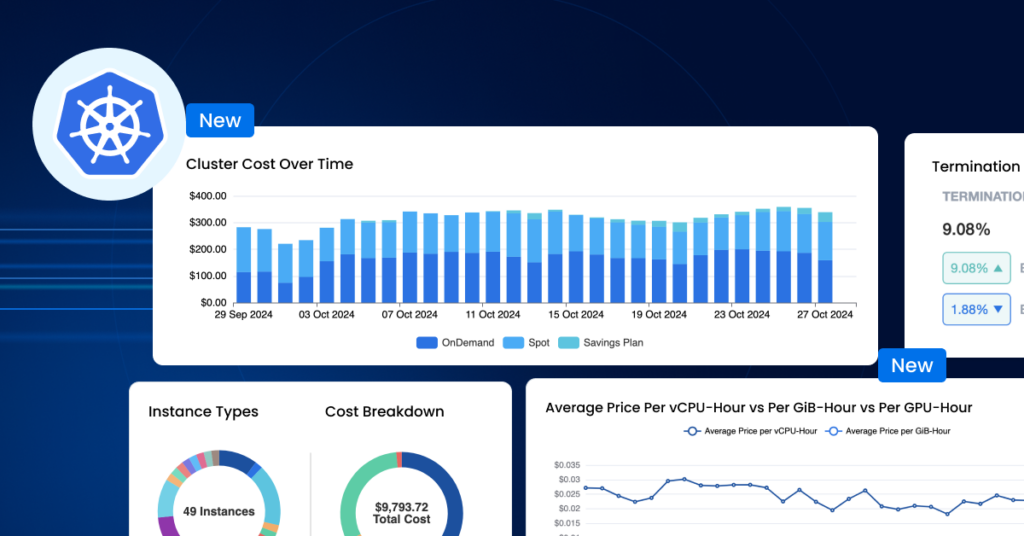The image size is (1024, 536).
Task: Toggle the Spot legend swatch
Action: point(513,343)
